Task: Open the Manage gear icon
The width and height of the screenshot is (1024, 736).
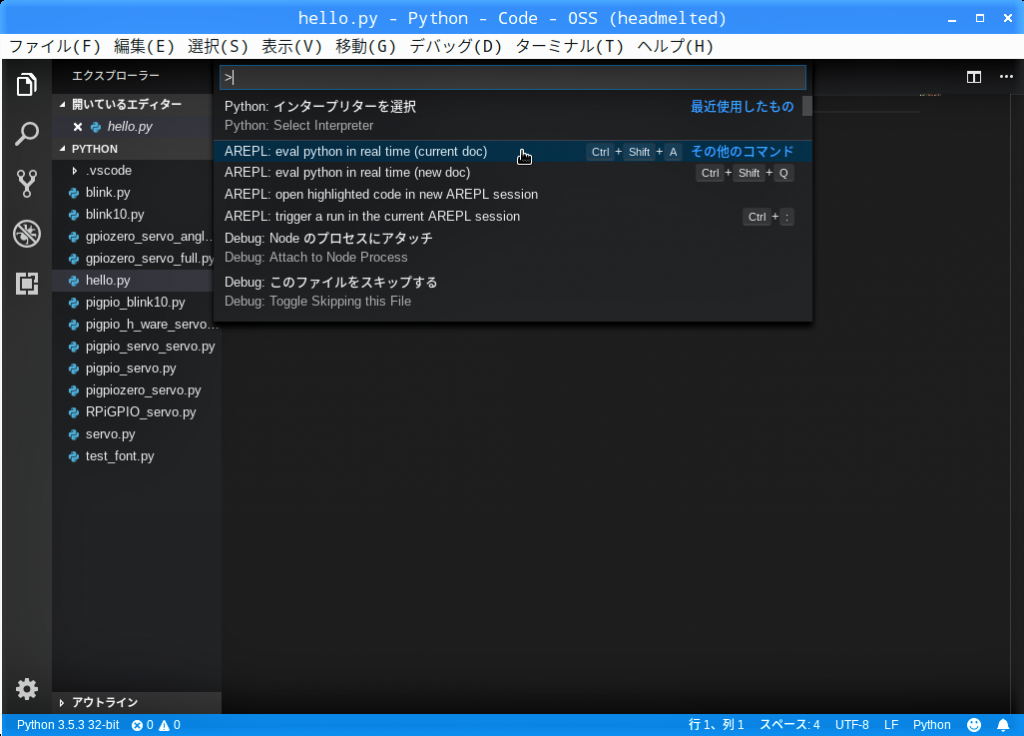Action: [x=27, y=689]
